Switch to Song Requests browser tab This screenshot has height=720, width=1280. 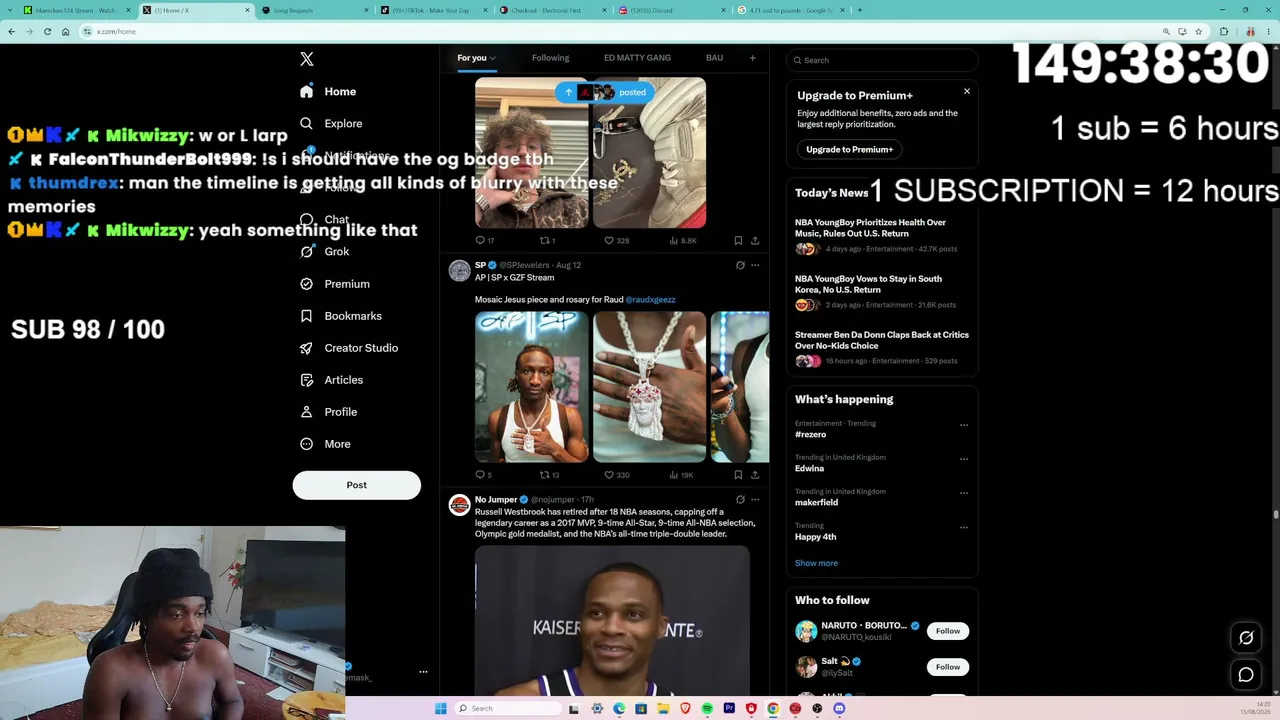pos(314,10)
